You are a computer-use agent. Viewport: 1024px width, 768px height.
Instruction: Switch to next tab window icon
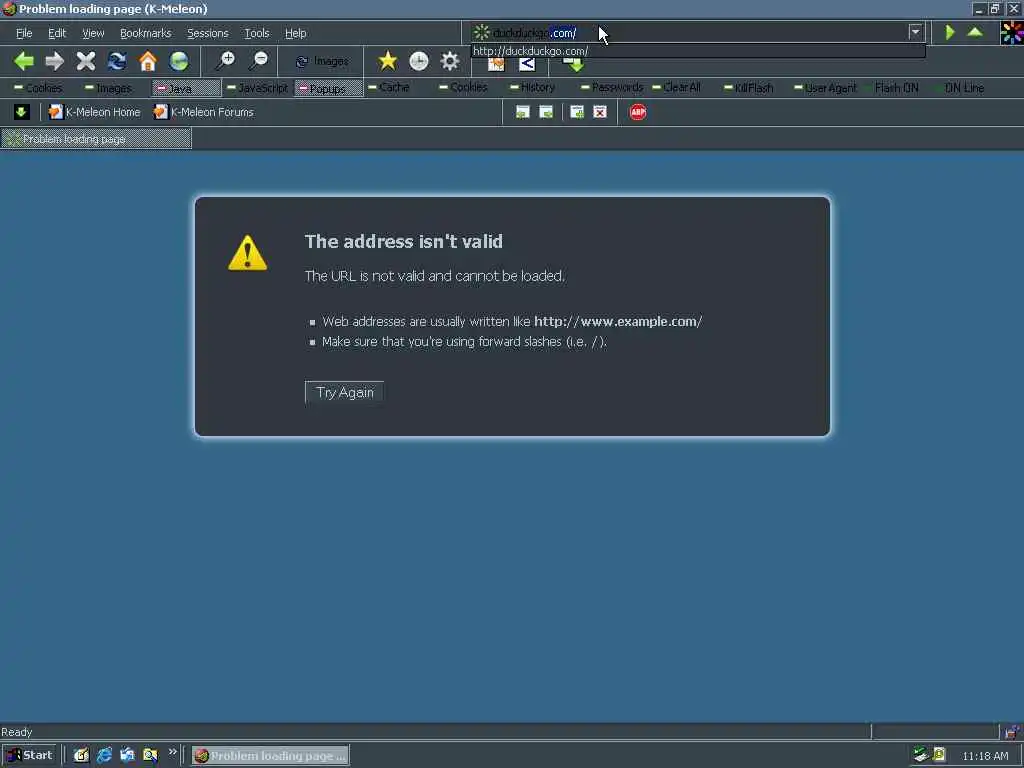point(546,112)
